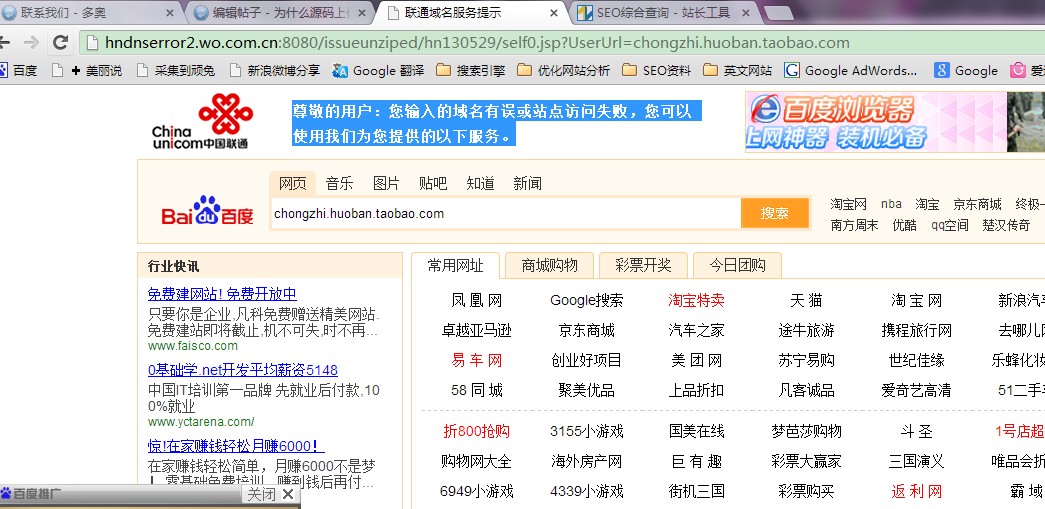Open the Google bookmark with blue icon
Screen dimensions: 1045x509
966,71
